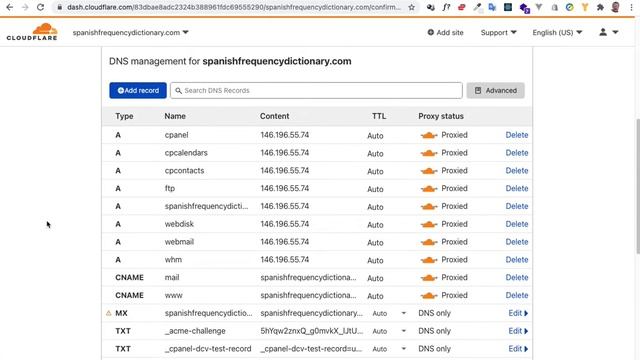This screenshot has width=640, height=360.
Task: Toggle the proxy cloud for cpcalendars record
Action: [x=429, y=153]
